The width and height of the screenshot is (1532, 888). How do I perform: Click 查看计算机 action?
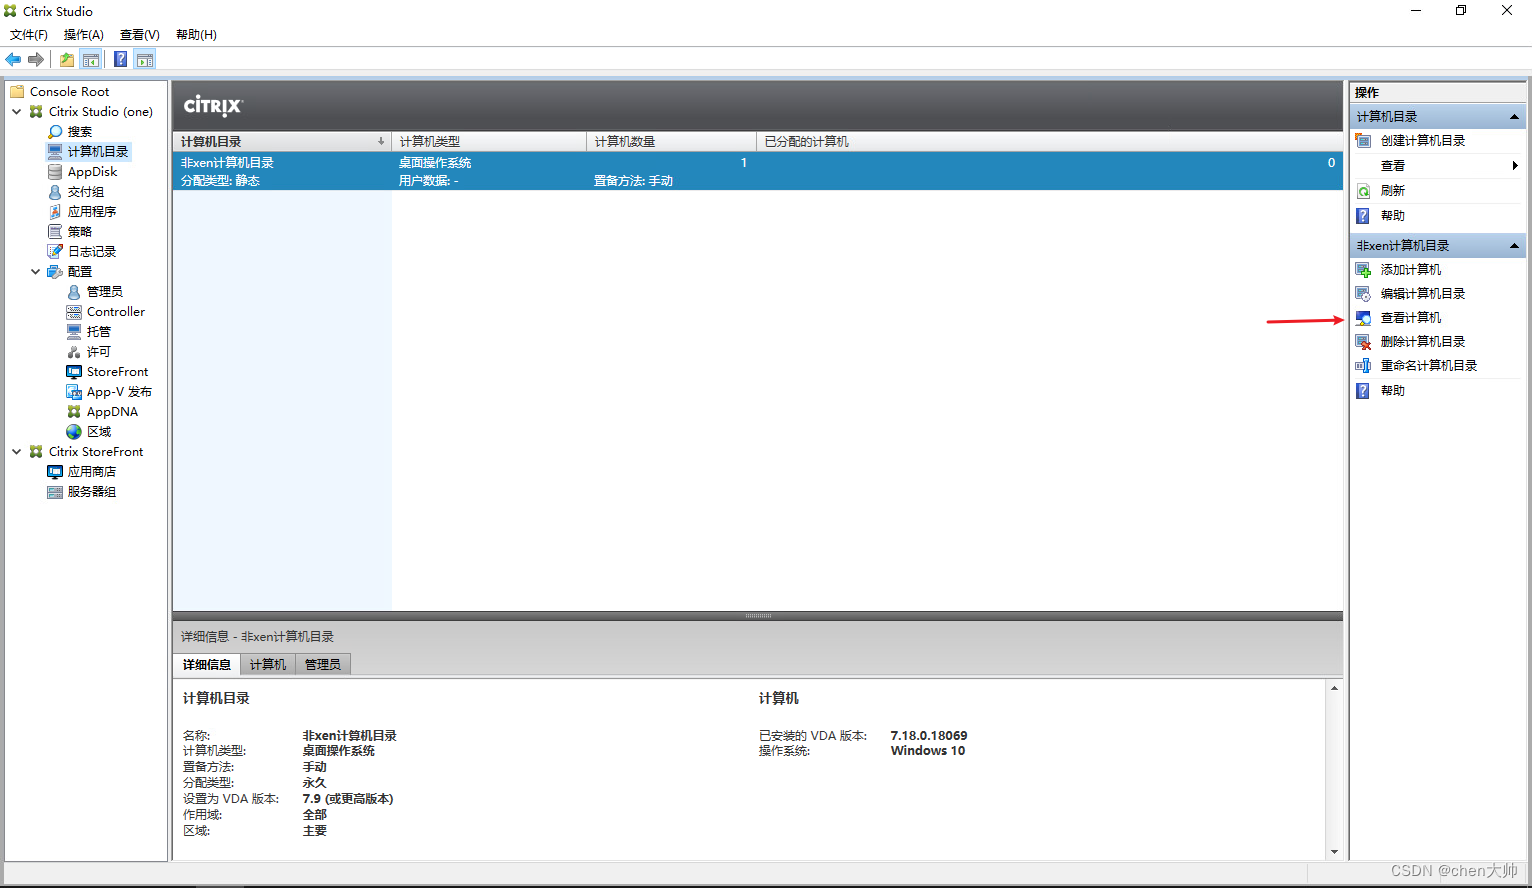click(1411, 318)
